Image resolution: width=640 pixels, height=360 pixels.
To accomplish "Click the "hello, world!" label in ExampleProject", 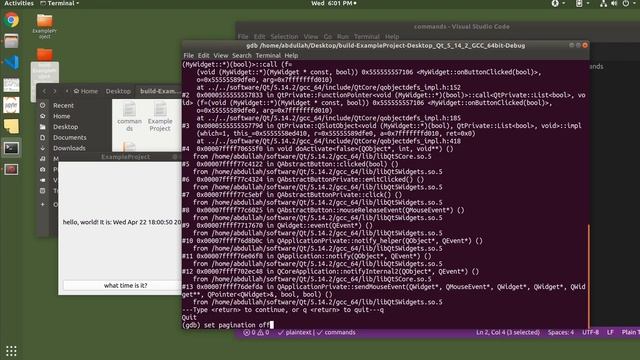I will [122, 222].
